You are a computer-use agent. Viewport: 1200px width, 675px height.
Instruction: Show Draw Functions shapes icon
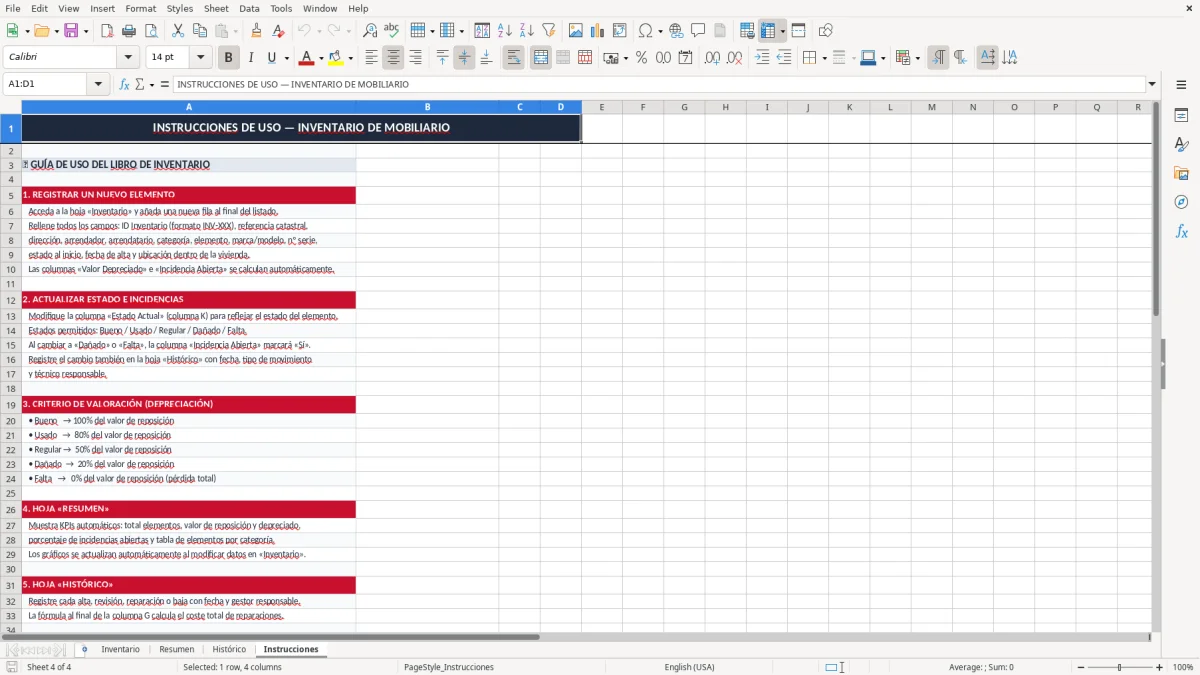825,31
